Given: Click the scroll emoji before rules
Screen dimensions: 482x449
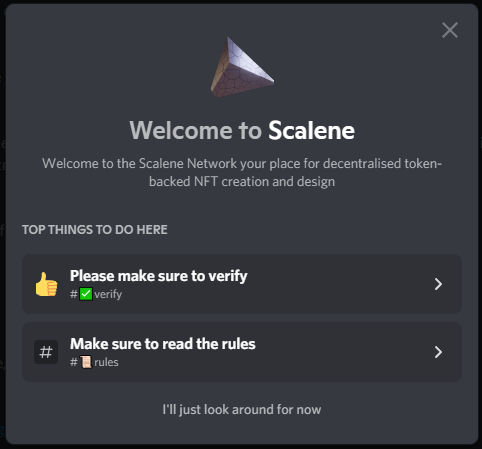Looking at the screenshot, I should coord(86,362).
